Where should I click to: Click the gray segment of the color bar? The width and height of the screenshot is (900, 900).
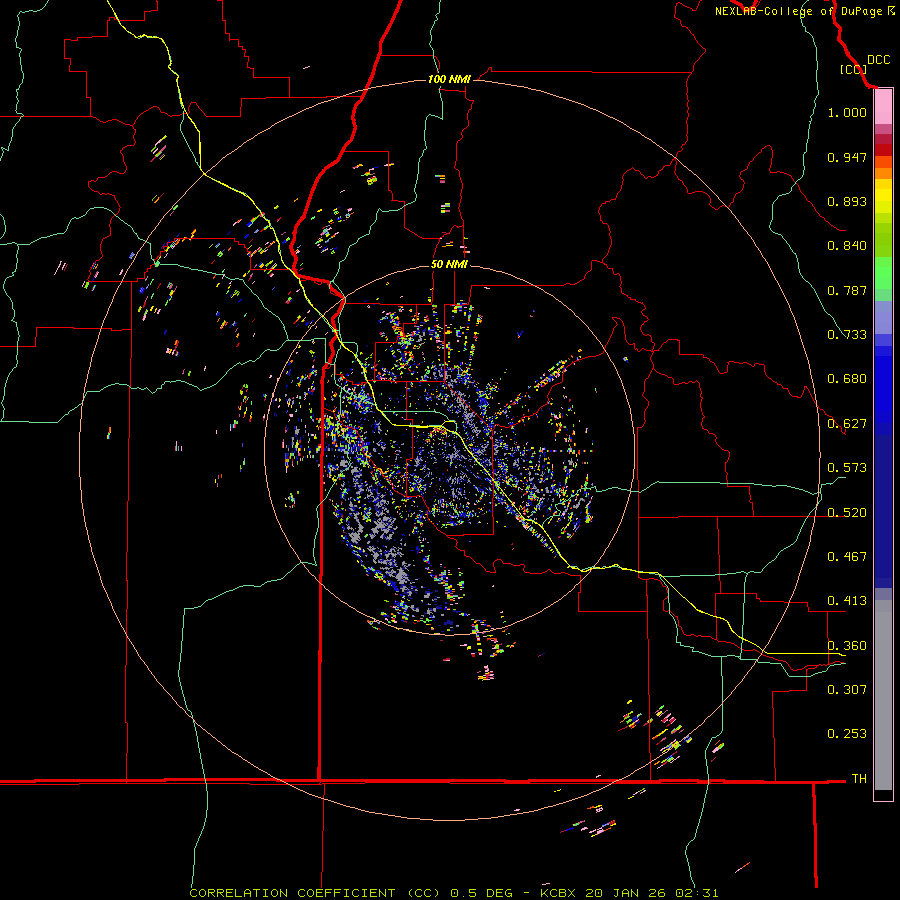click(x=883, y=695)
